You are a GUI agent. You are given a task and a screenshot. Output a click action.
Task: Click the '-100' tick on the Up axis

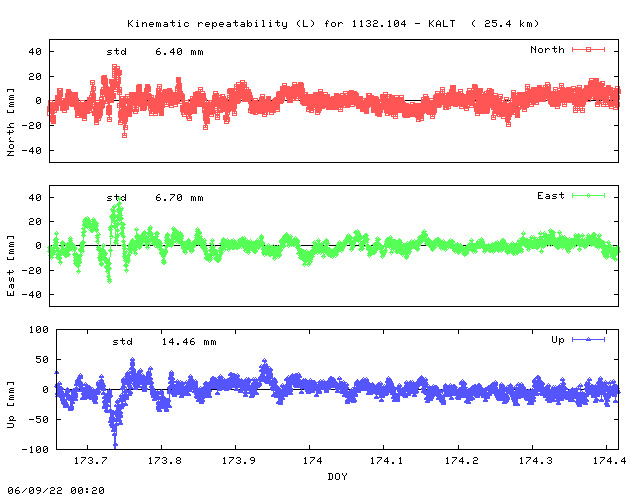pyautogui.click(x=36, y=449)
